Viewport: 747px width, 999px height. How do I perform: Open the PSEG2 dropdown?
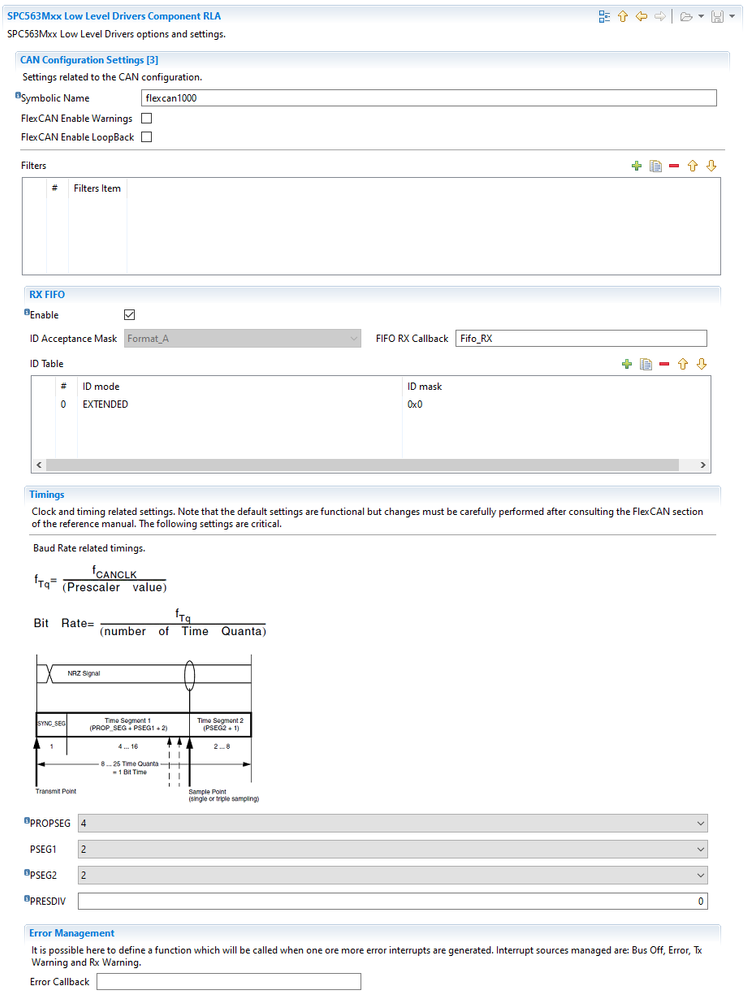click(393, 875)
